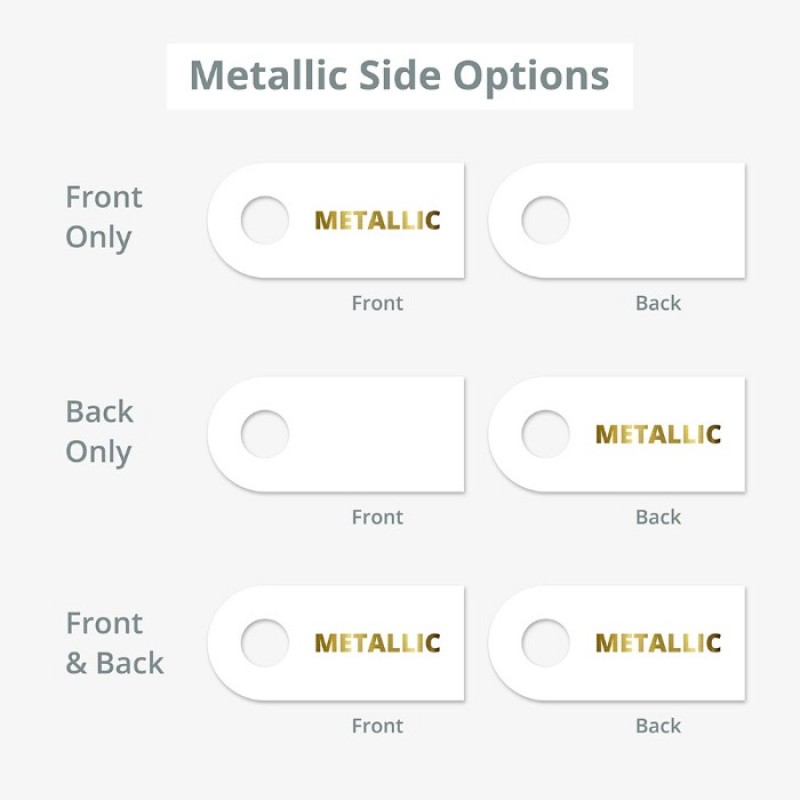The image size is (800, 800).
Task: Select the "Back Only" row label
Action: 99,431
